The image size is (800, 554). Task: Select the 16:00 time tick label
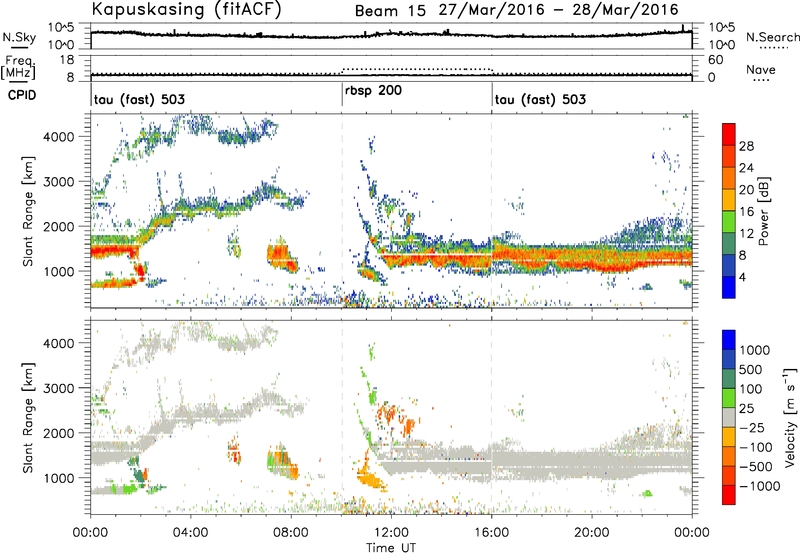coord(491,533)
